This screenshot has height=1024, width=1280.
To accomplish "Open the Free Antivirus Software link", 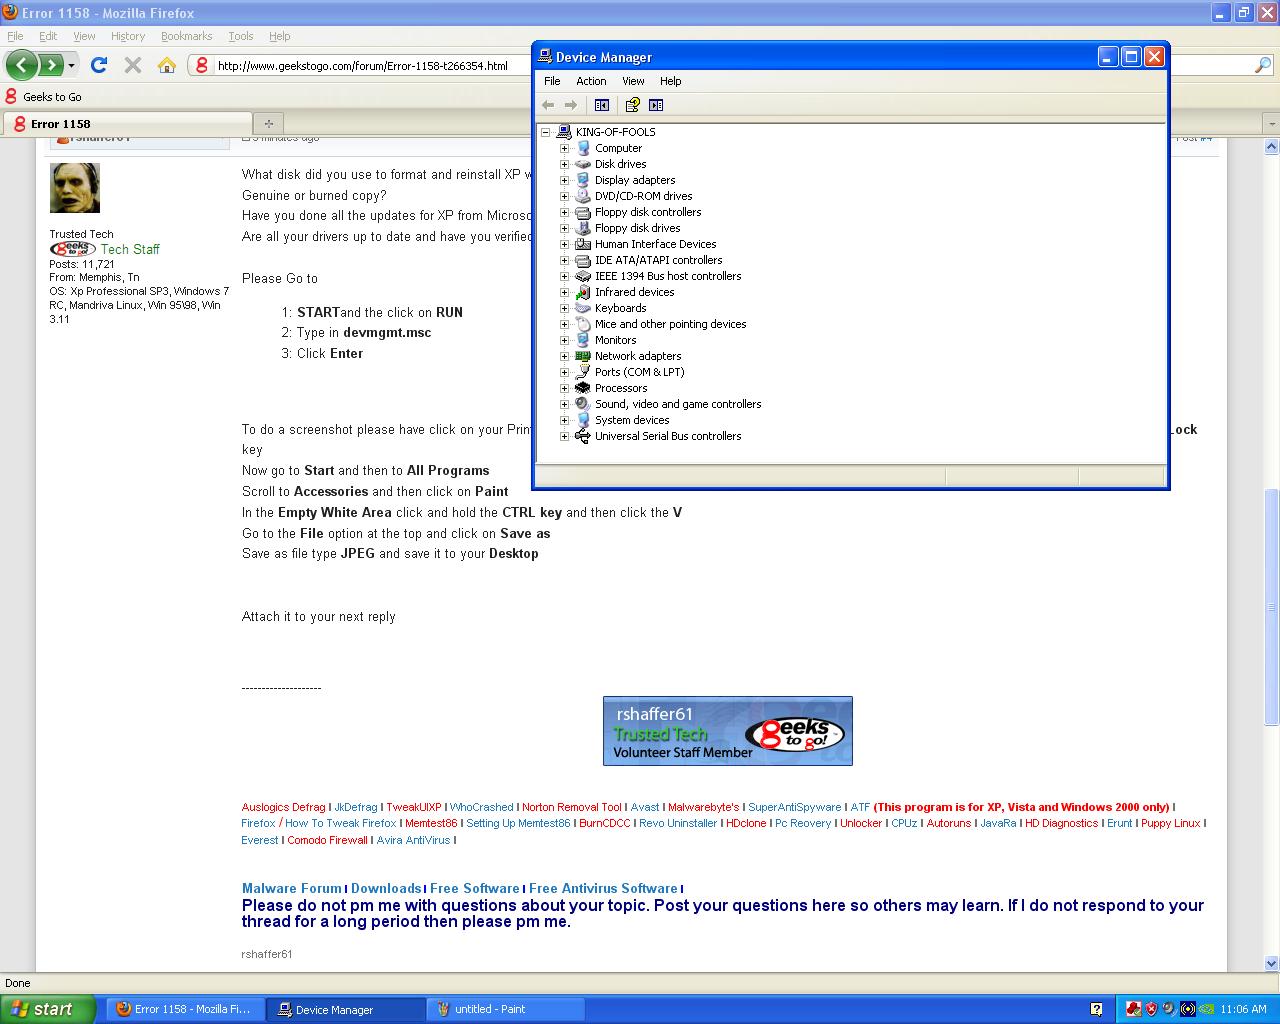I will [603, 888].
